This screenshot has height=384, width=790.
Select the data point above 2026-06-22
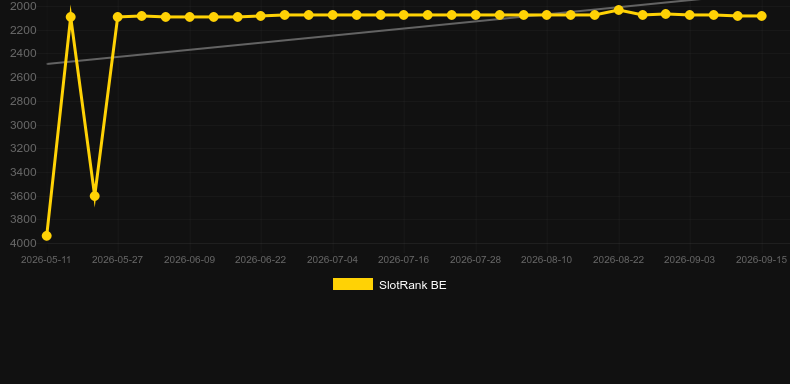pyautogui.click(x=260, y=16)
